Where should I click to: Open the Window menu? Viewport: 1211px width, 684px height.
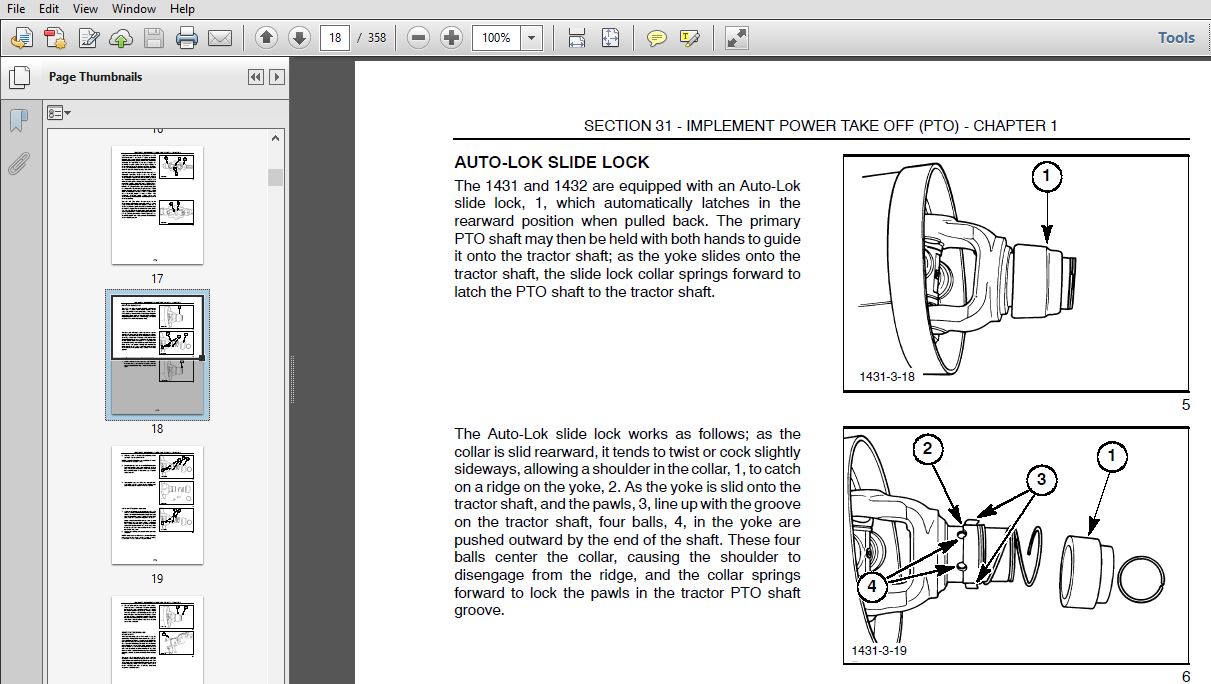tap(133, 9)
